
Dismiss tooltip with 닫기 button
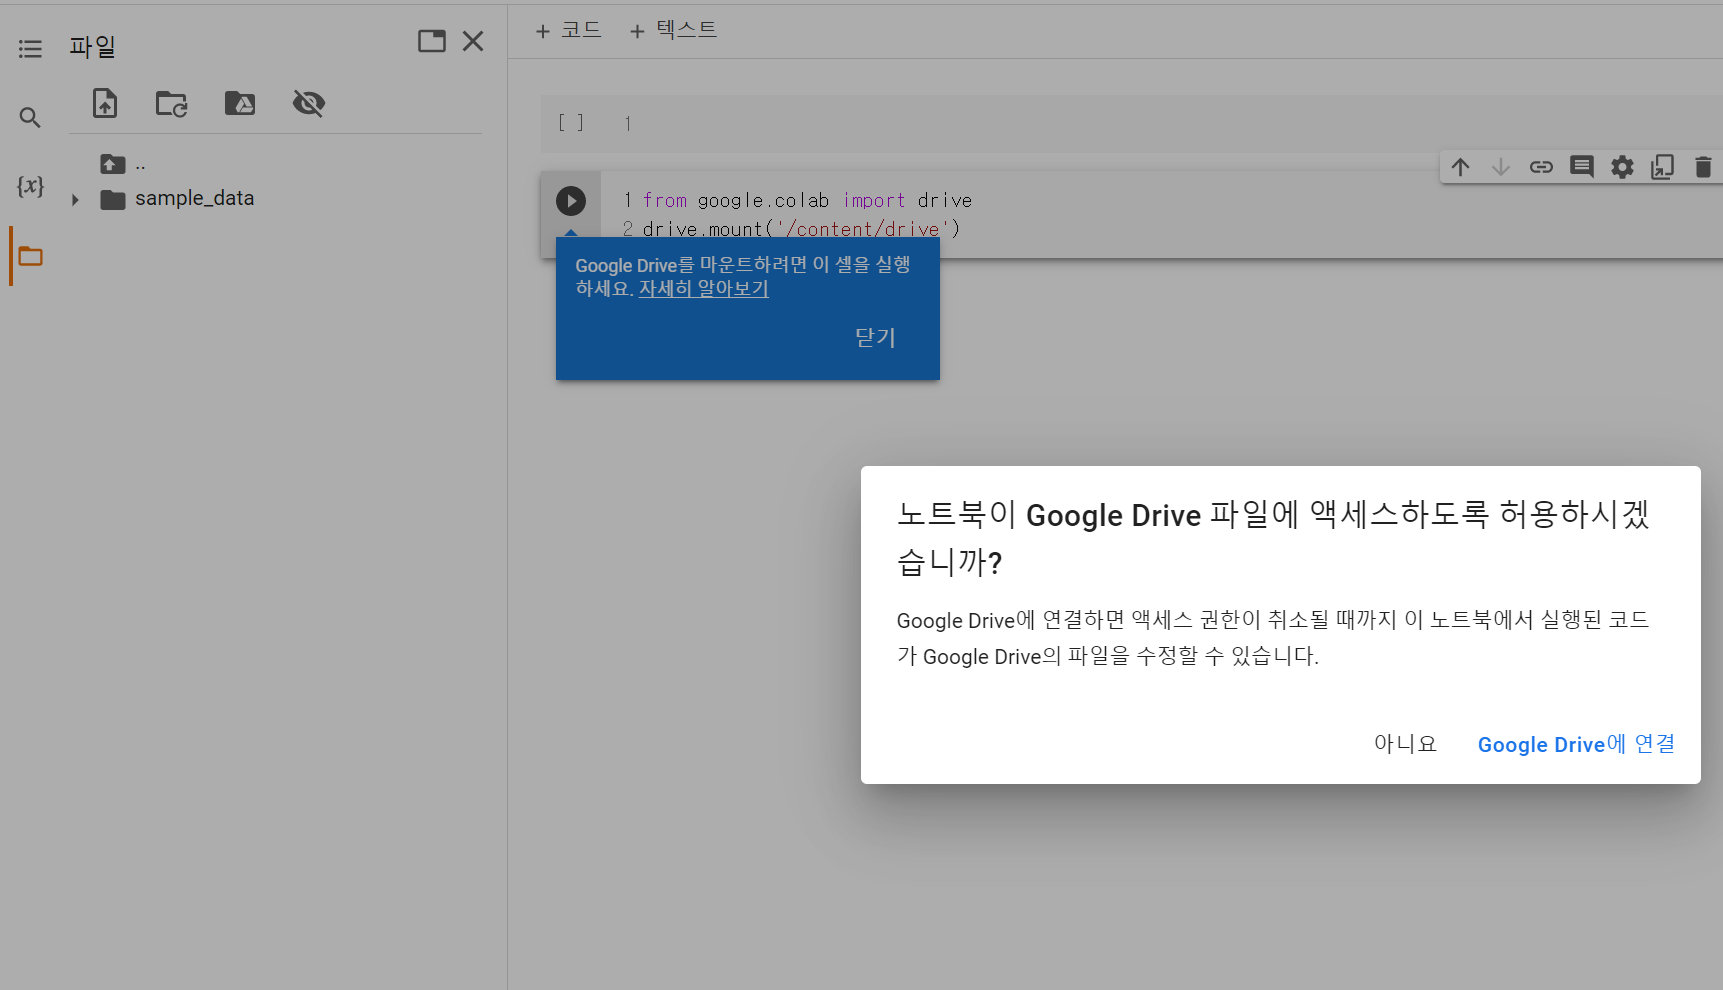tap(875, 338)
